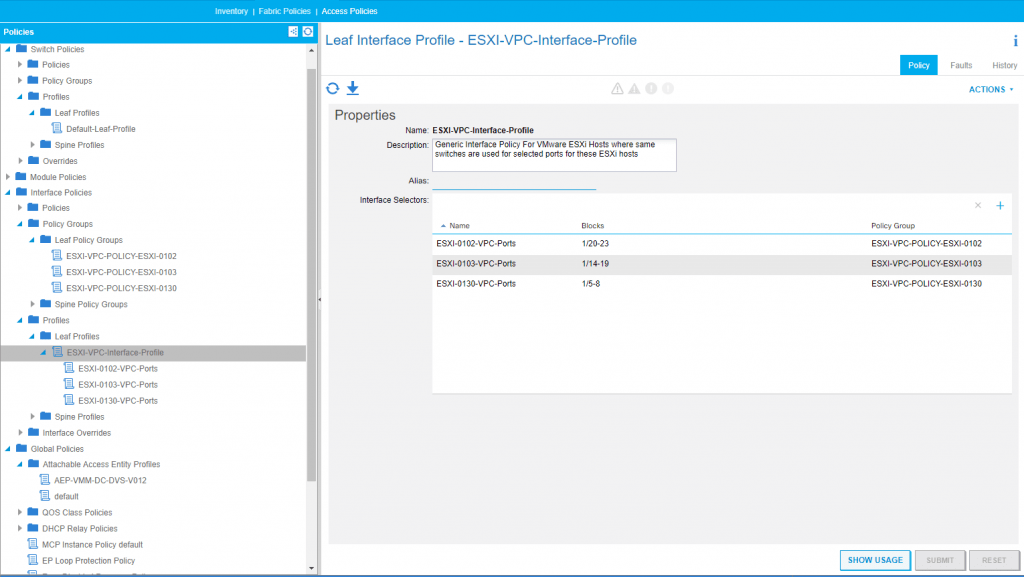Switch to the Faults tab
The width and height of the screenshot is (1024, 577).
[x=960, y=65]
